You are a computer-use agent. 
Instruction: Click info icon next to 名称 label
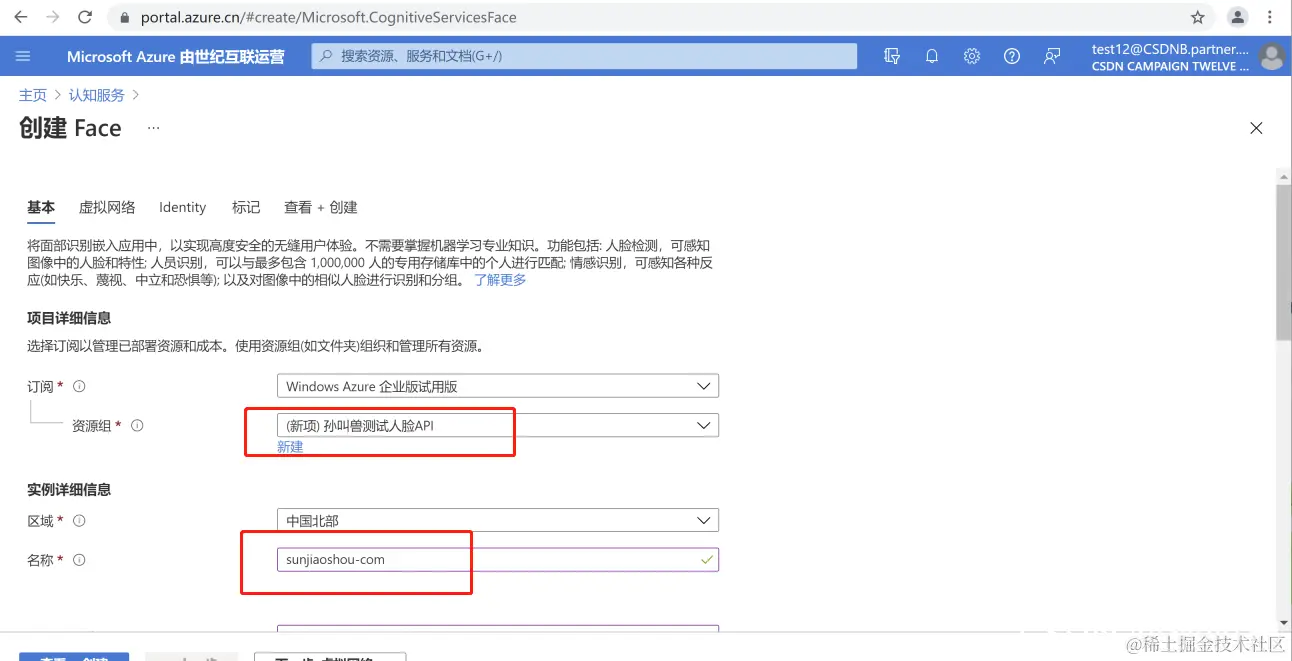point(79,560)
